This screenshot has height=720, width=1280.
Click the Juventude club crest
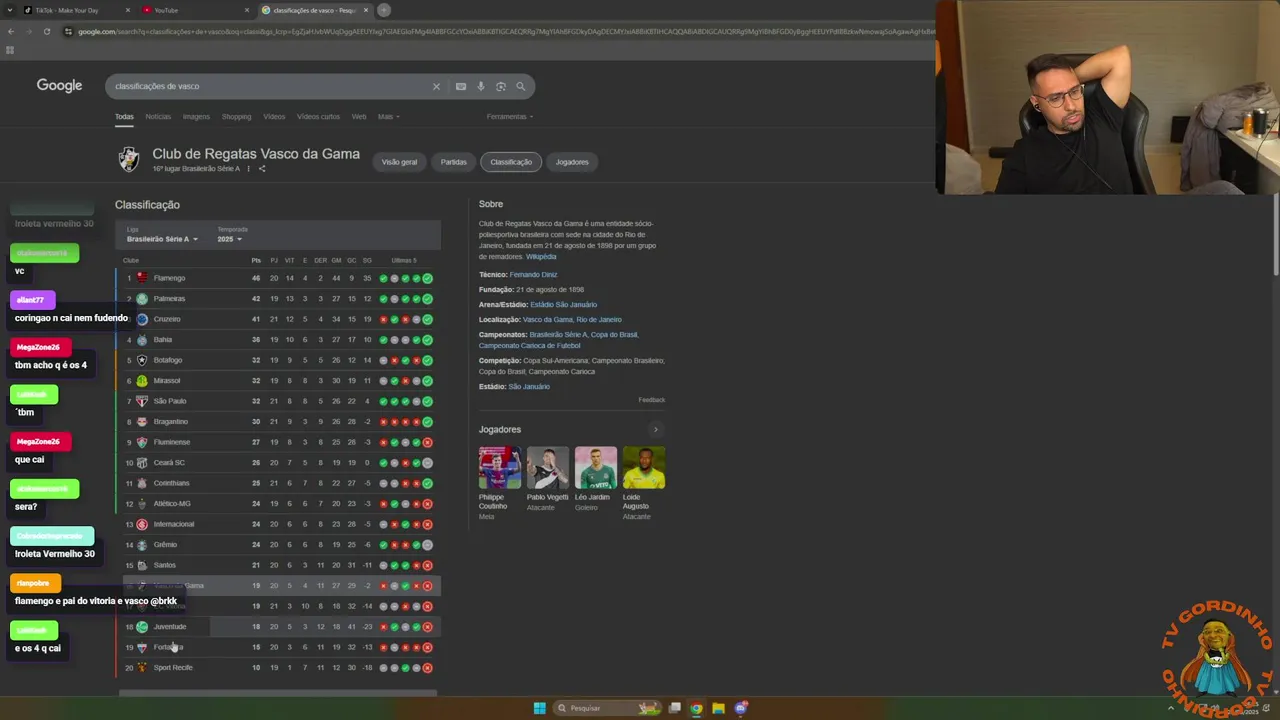(x=142, y=626)
